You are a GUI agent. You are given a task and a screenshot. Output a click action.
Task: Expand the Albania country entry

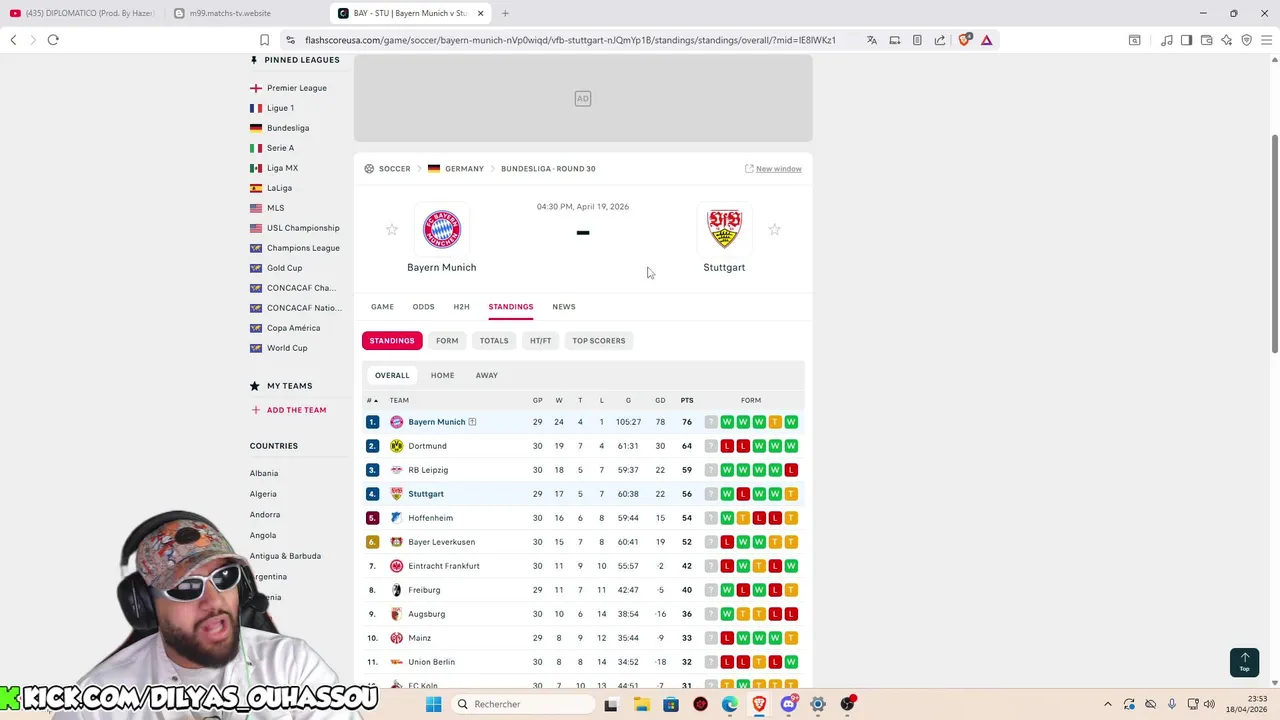[x=264, y=474]
